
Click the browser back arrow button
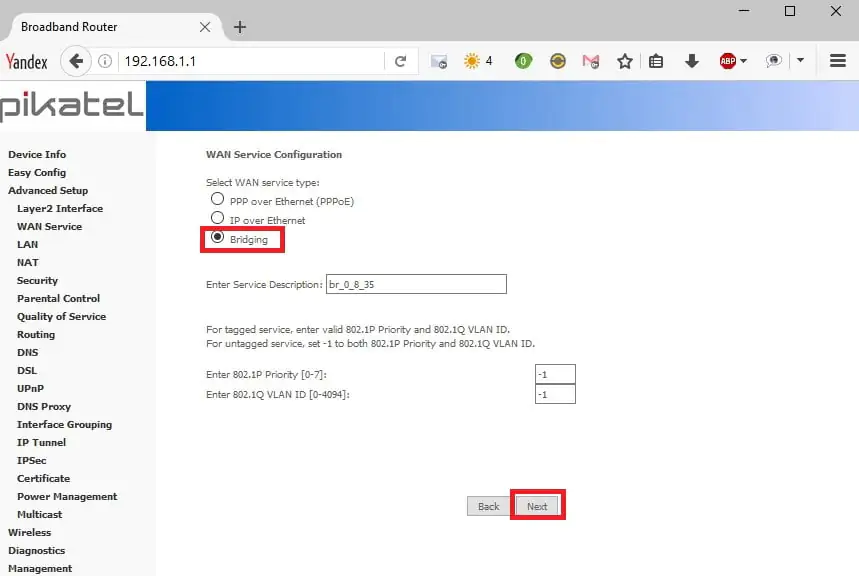76,61
